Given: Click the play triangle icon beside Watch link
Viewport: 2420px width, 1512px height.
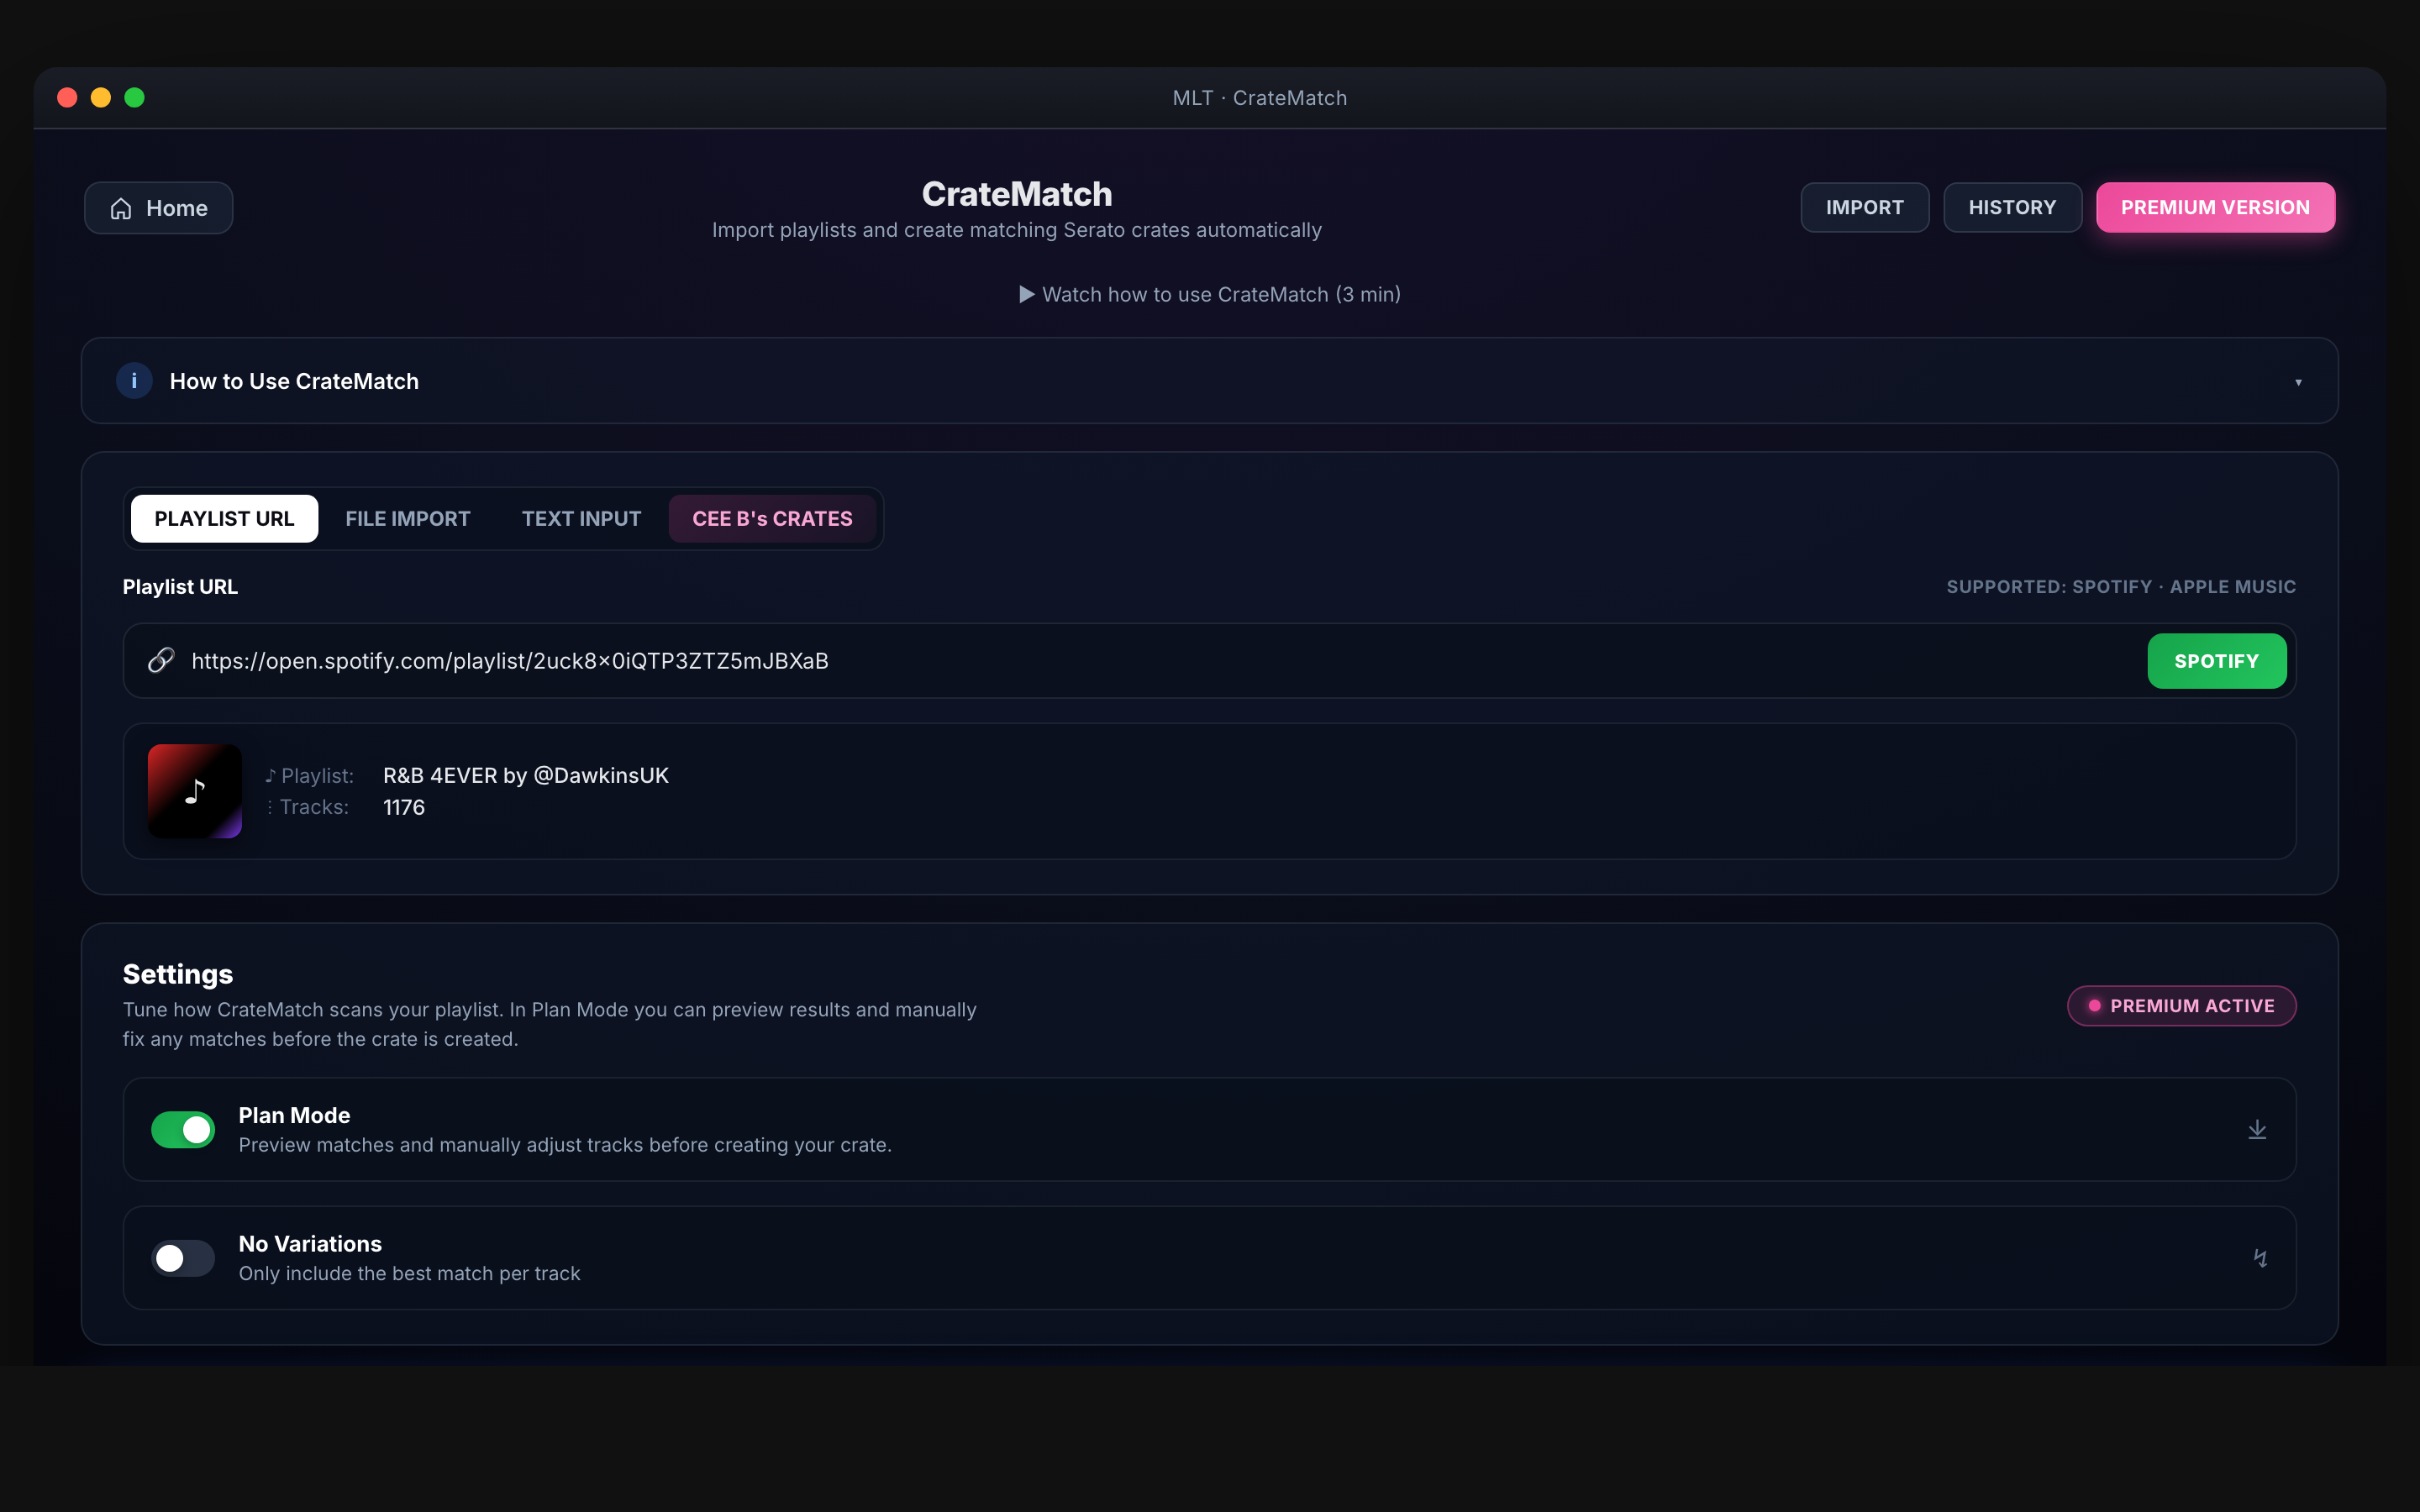Looking at the screenshot, I should pos(1026,294).
